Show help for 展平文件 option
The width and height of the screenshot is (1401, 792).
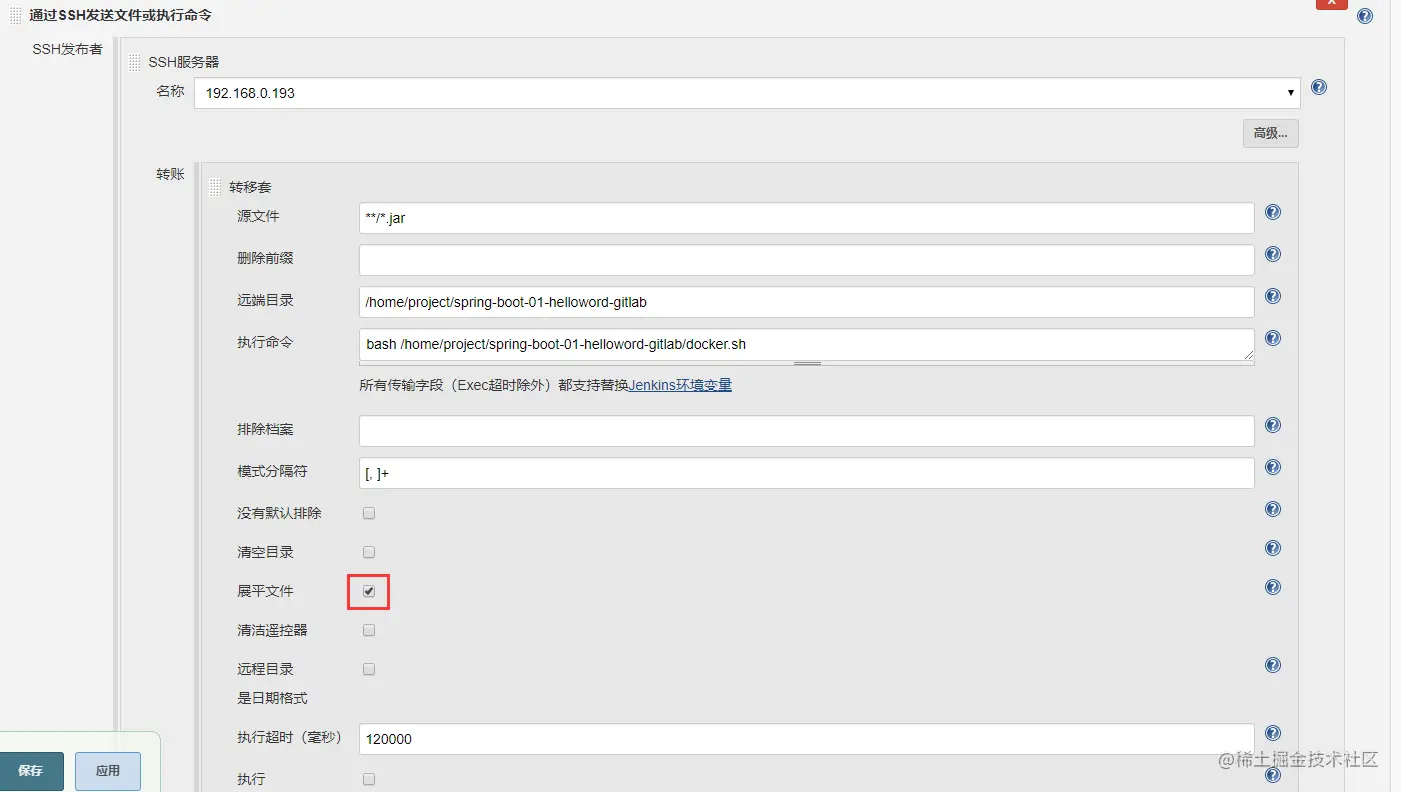pyautogui.click(x=1273, y=587)
